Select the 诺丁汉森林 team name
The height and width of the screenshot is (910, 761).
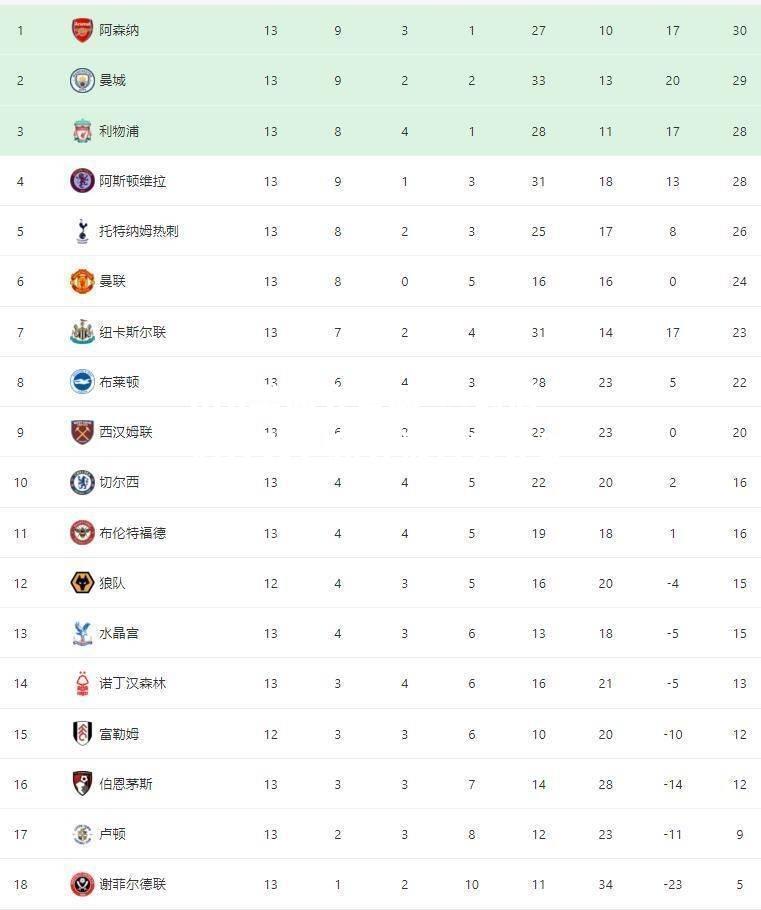click(132, 683)
